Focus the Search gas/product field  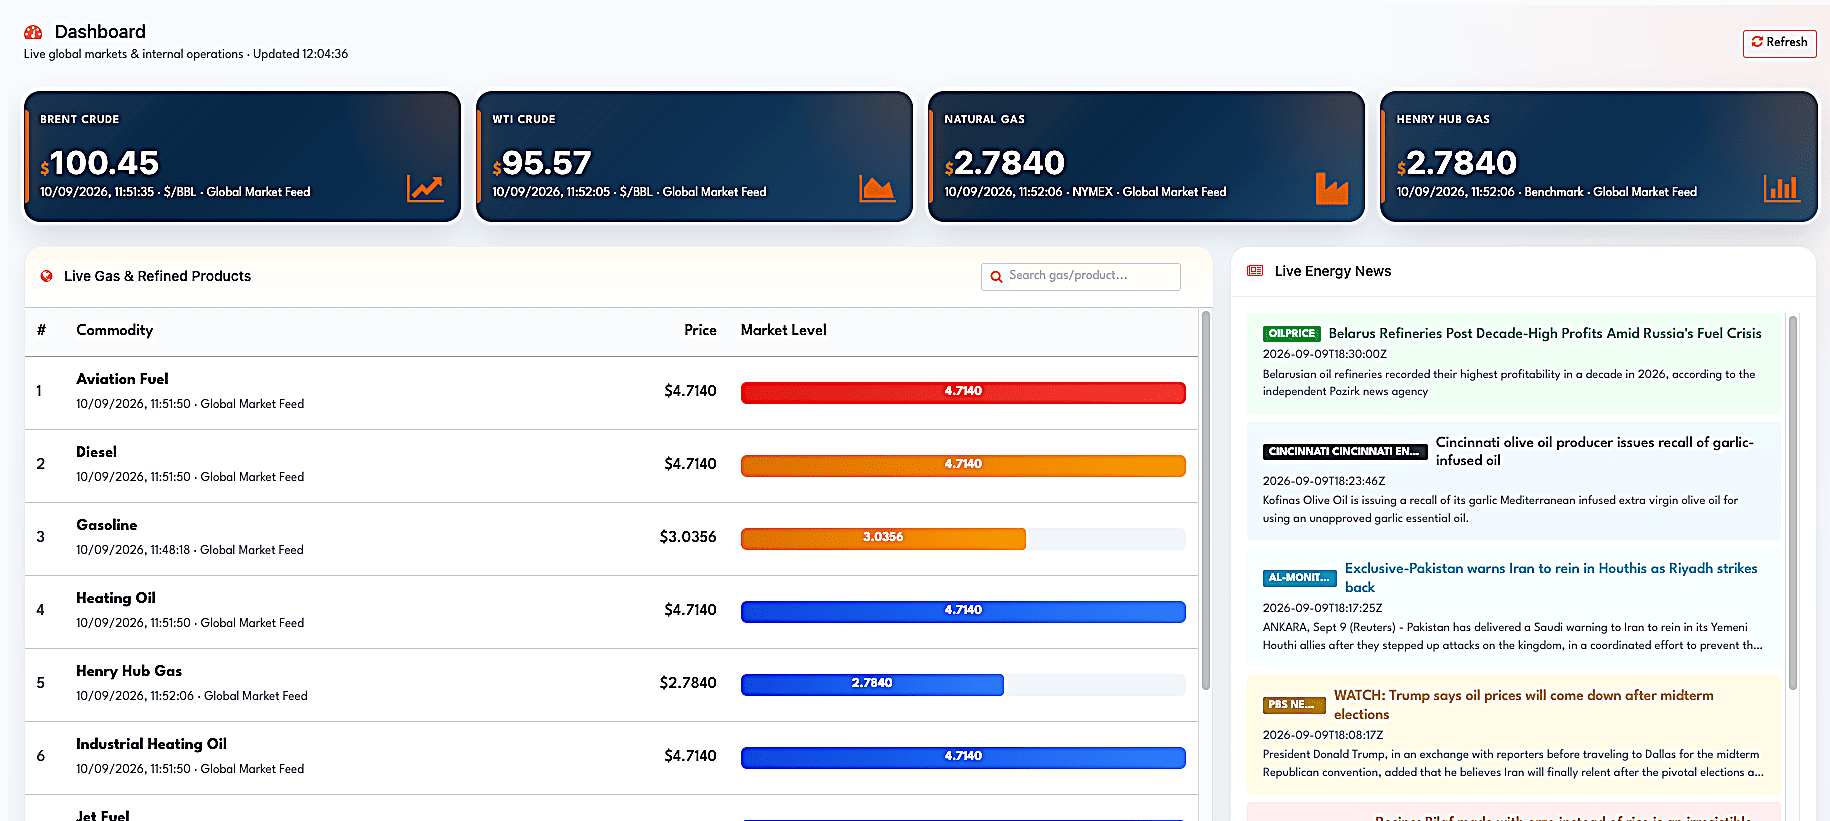tap(1081, 276)
